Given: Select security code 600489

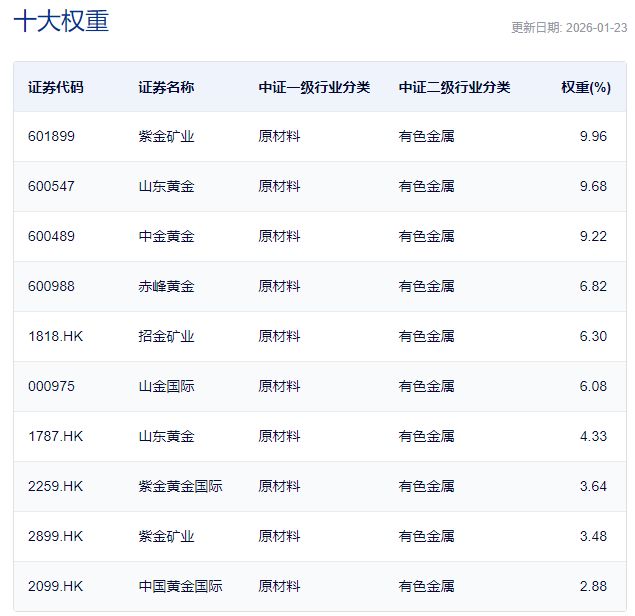Looking at the screenshot, I should point(51,236).
